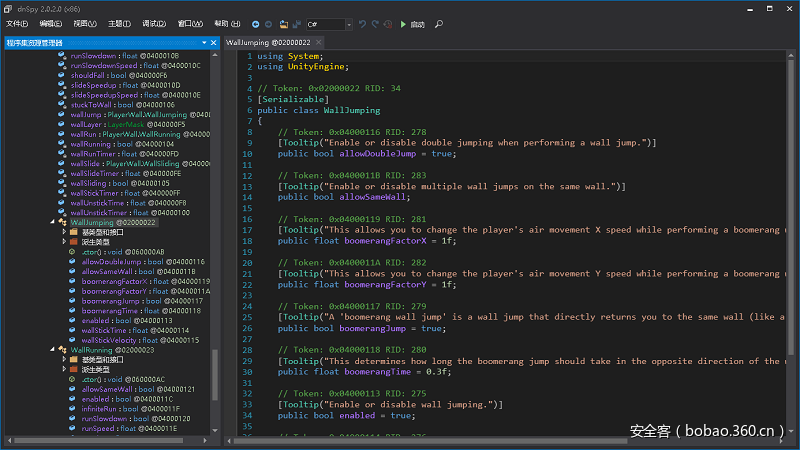Select the WallJumping @02000022 tab

[268, 43]
